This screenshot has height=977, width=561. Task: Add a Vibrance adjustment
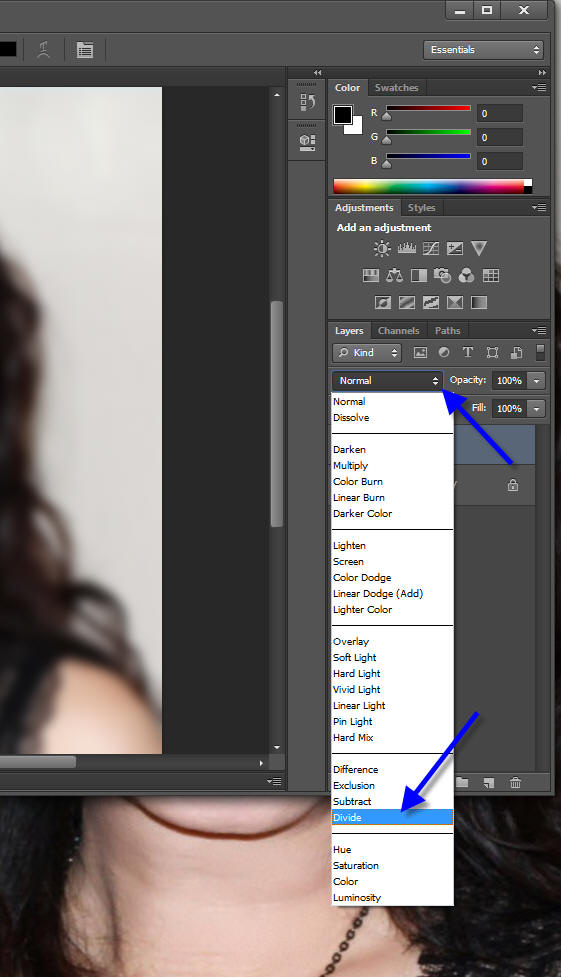click(x=479, y=249)
